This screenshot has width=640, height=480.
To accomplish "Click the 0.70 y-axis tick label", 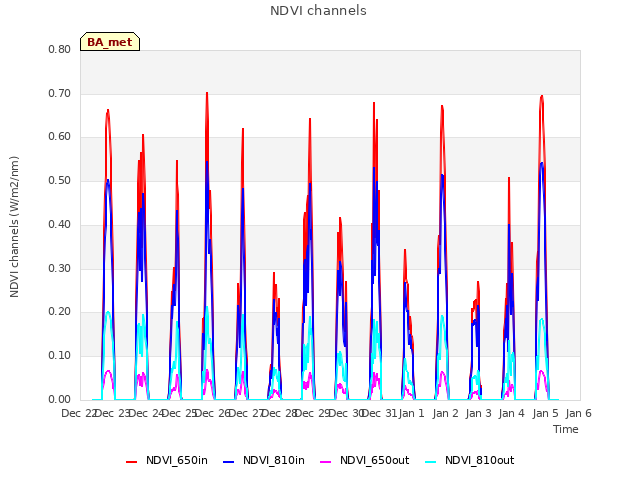I will [x=60, y=93].
